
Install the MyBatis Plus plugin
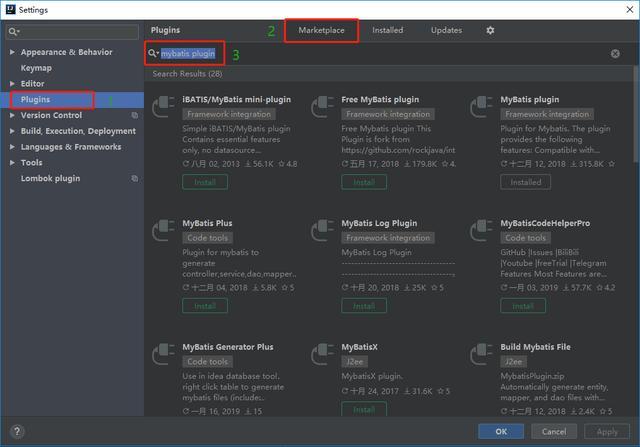[x=205, y=306]
